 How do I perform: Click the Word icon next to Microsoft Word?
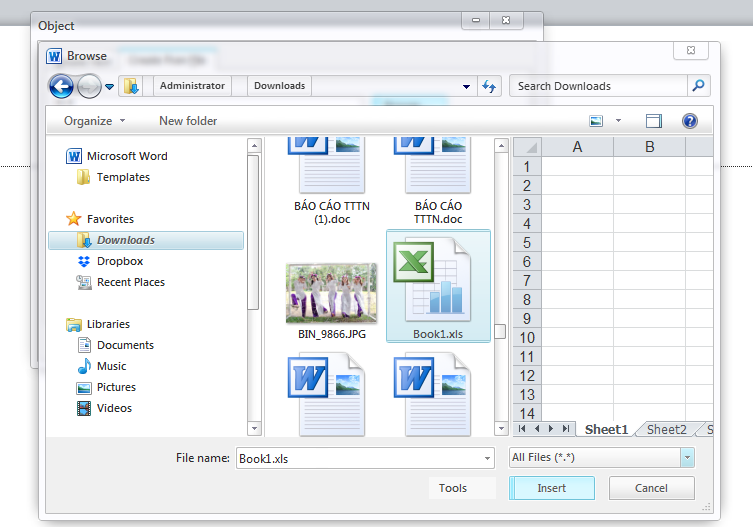point(74,156)
